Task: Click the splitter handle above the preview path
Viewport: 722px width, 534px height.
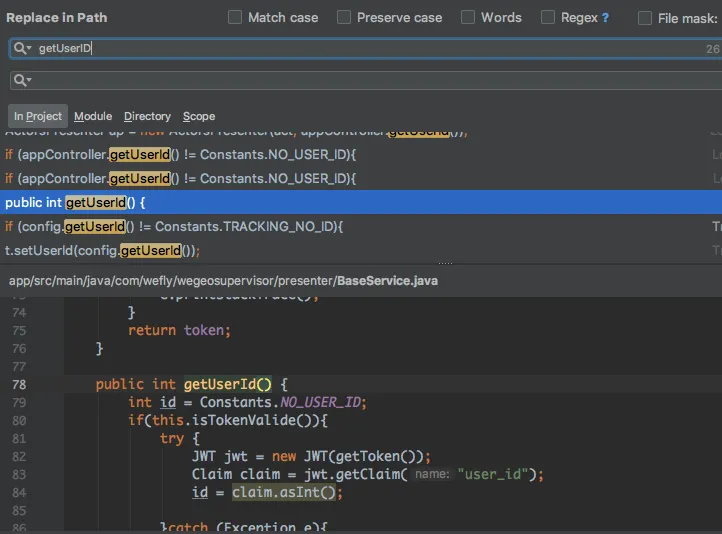Action: [445, 264]
